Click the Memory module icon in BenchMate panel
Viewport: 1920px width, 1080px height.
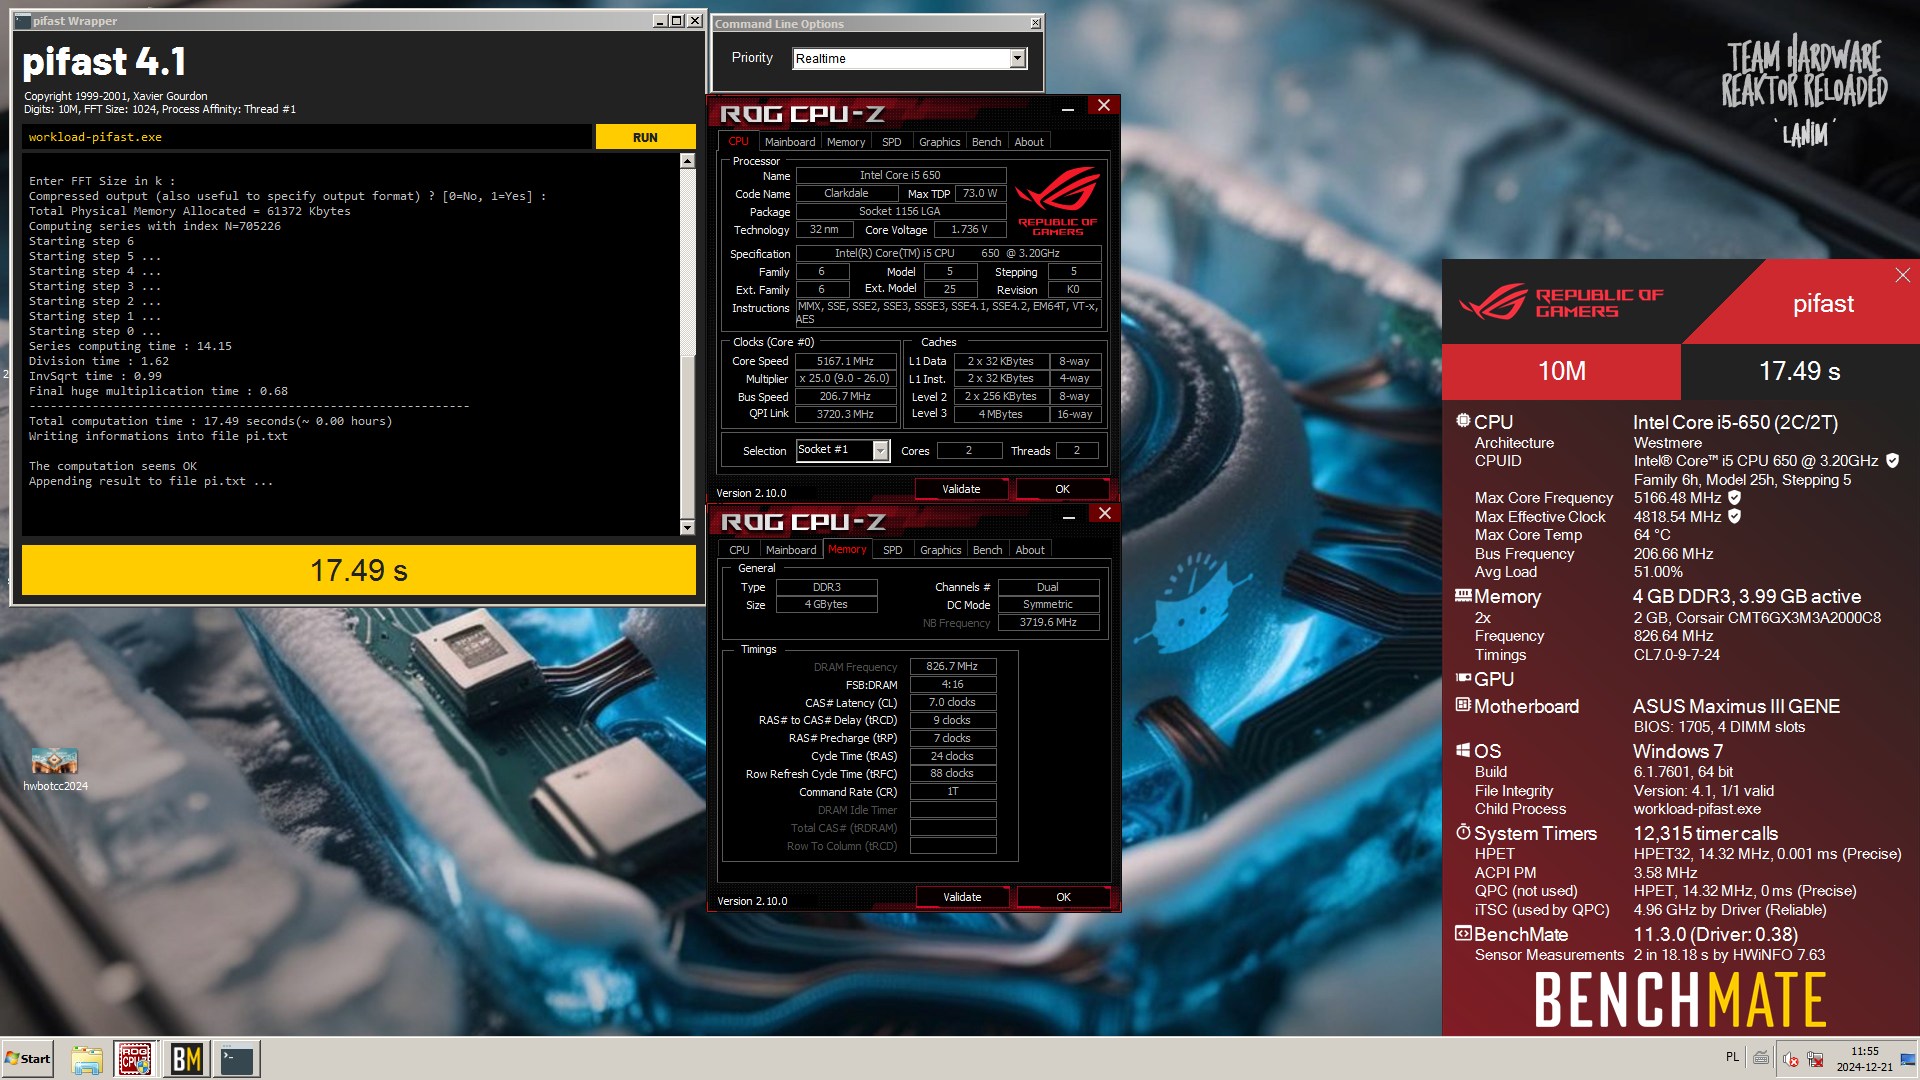click(x=1463, y=595)
